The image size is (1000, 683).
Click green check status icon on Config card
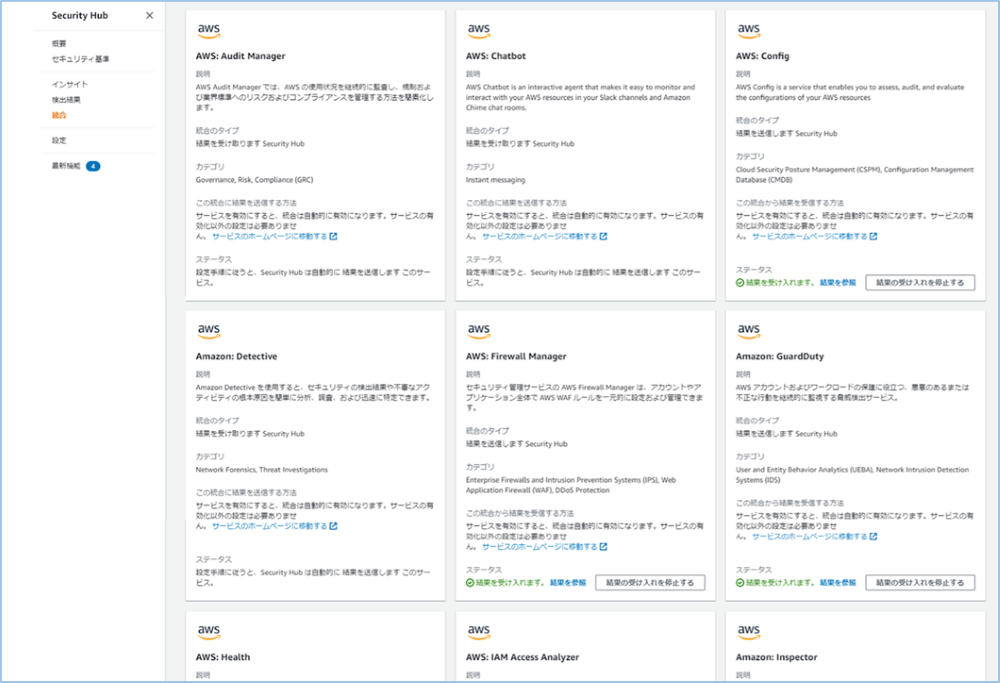point(740,283)
